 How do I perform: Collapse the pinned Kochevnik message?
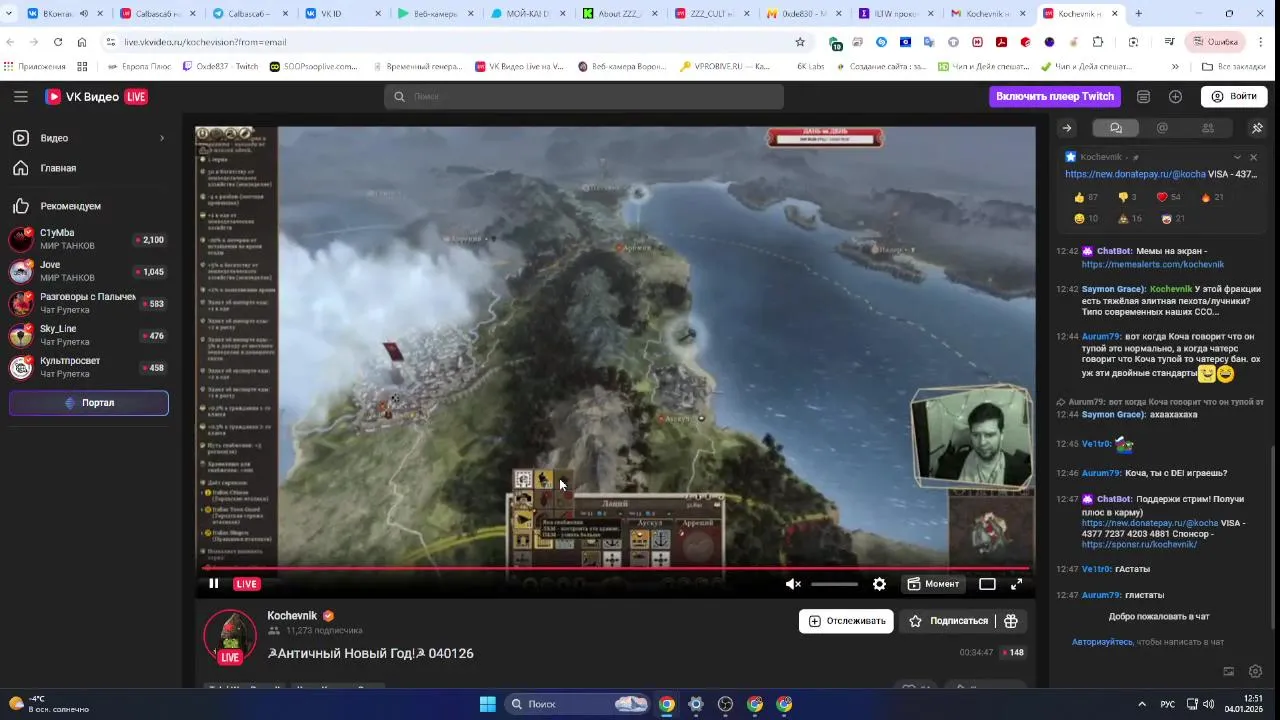pos(1237,157)
